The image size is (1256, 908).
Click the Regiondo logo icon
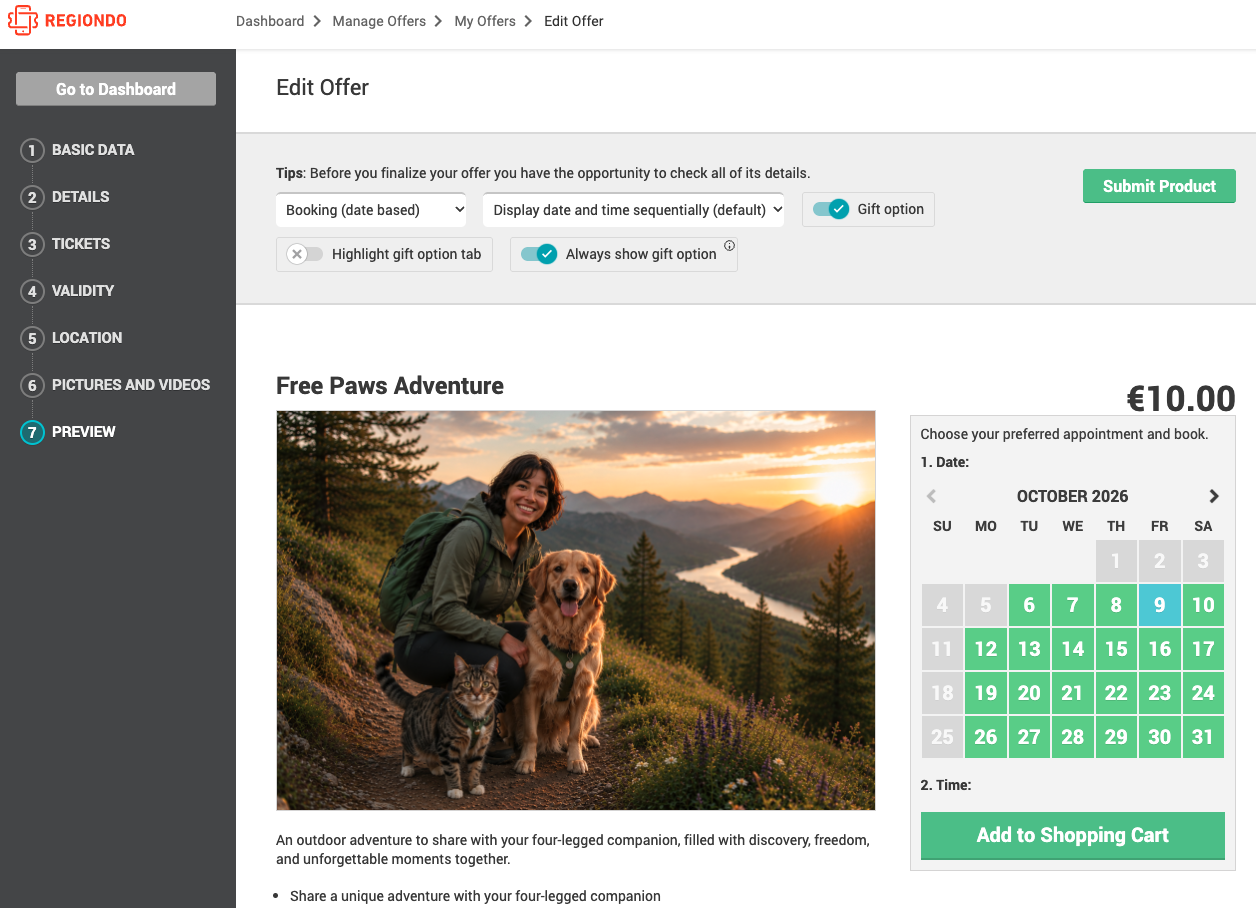coord(22,20)
